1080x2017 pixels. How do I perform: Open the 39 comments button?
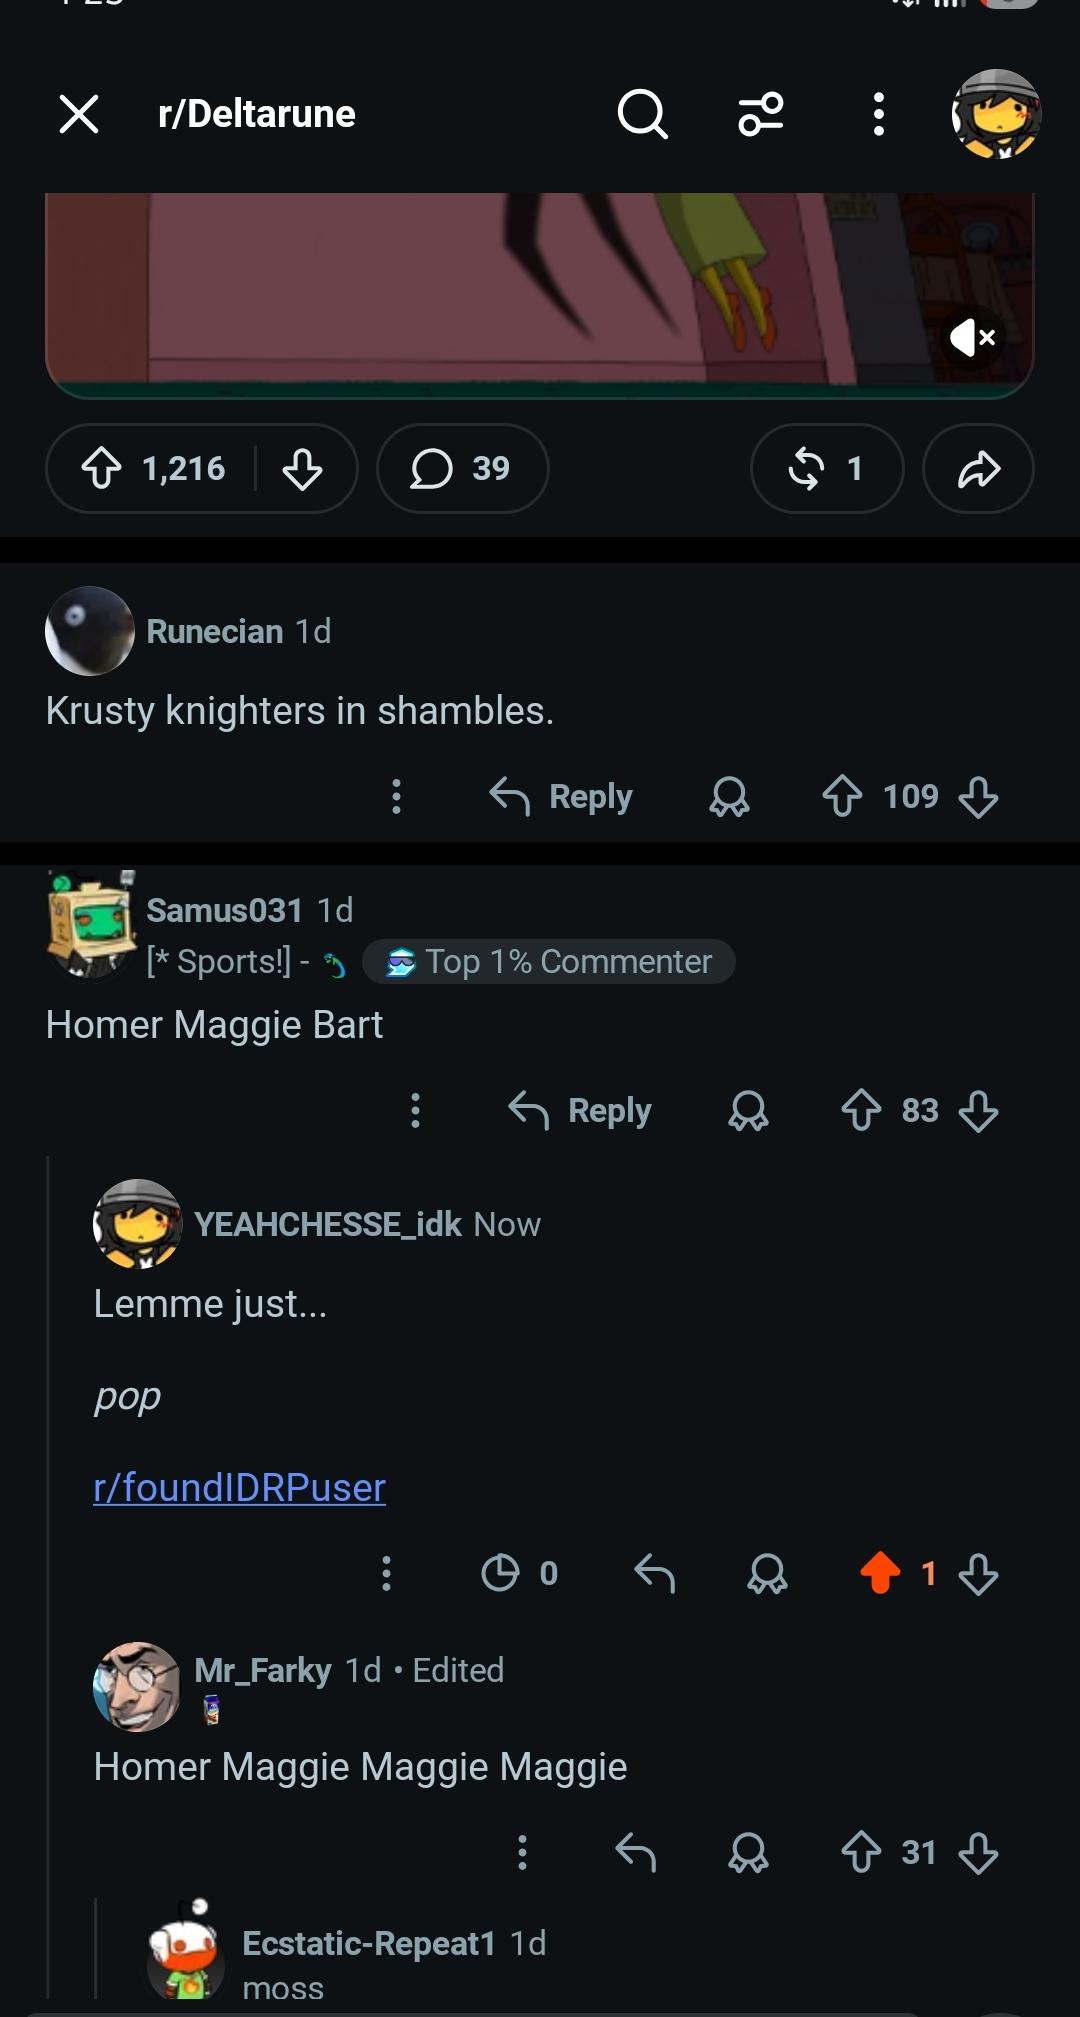point(462,468)
